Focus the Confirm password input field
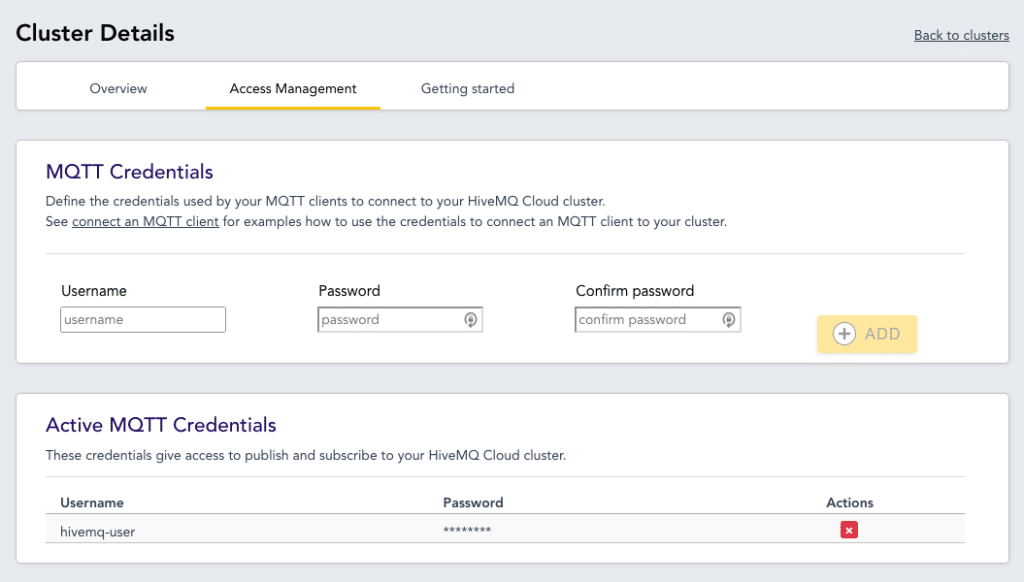The height and width of the screenshot is (582, 1024). pyautogui.click(x=658, y=319)
